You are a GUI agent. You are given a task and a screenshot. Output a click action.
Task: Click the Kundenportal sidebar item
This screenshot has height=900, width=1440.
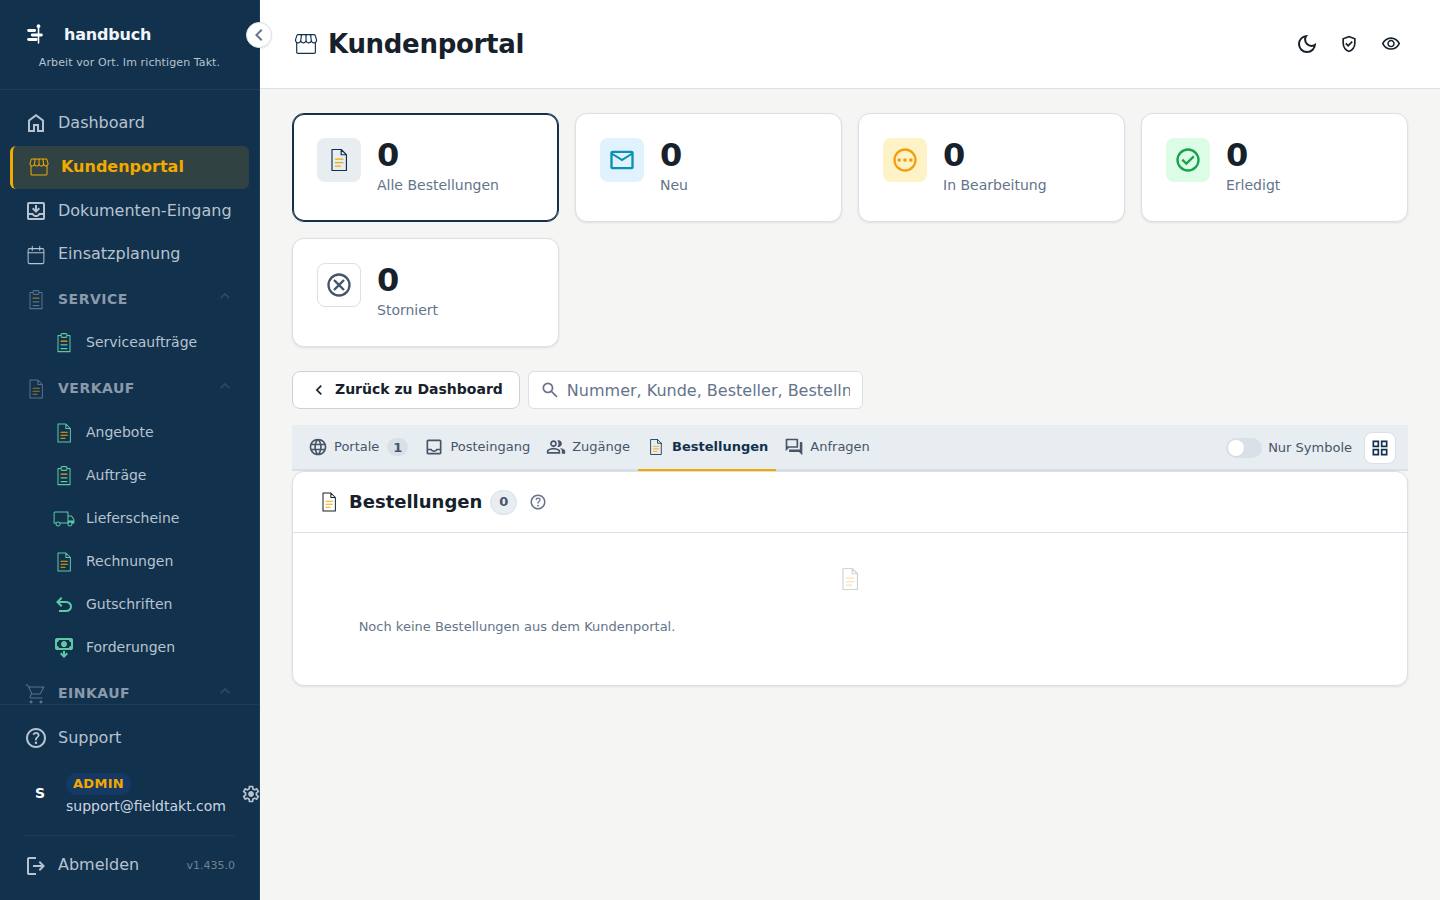130,167
